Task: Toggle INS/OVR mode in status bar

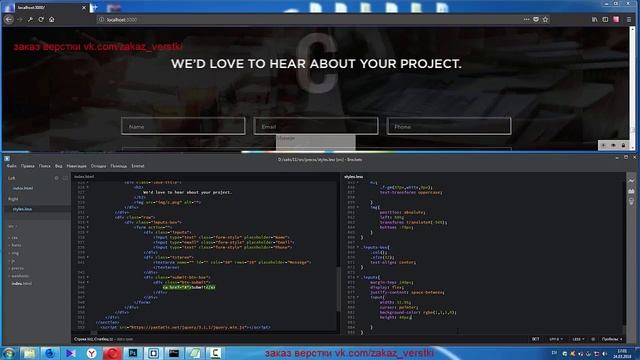Action: (x=535, y=339)
